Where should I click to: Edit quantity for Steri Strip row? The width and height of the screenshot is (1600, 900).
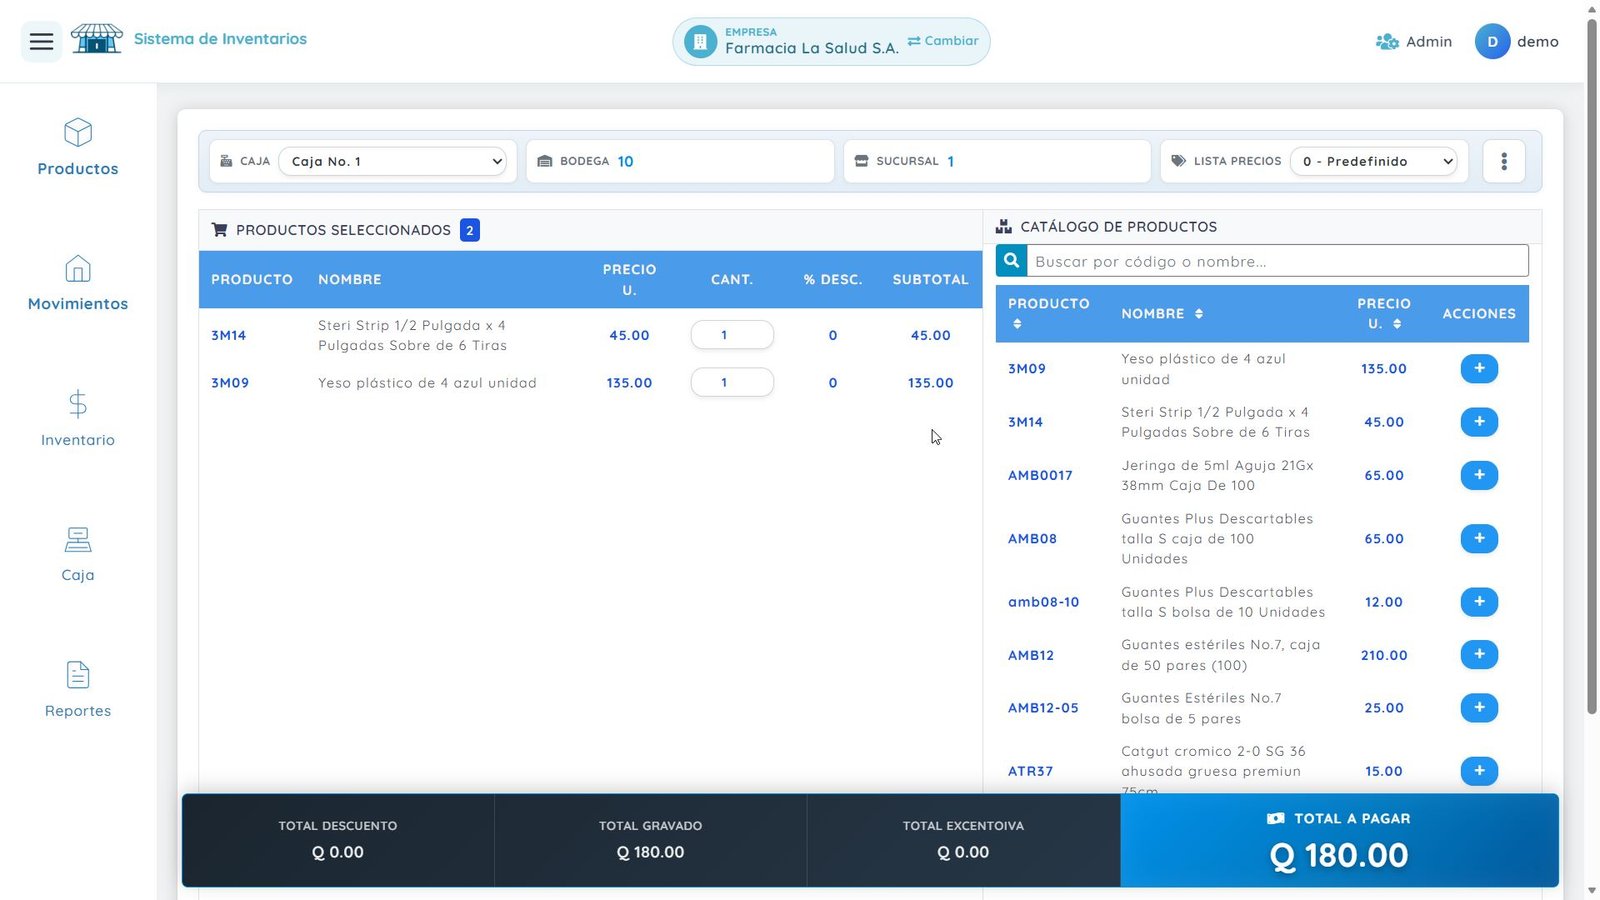[x=732, y=335]
